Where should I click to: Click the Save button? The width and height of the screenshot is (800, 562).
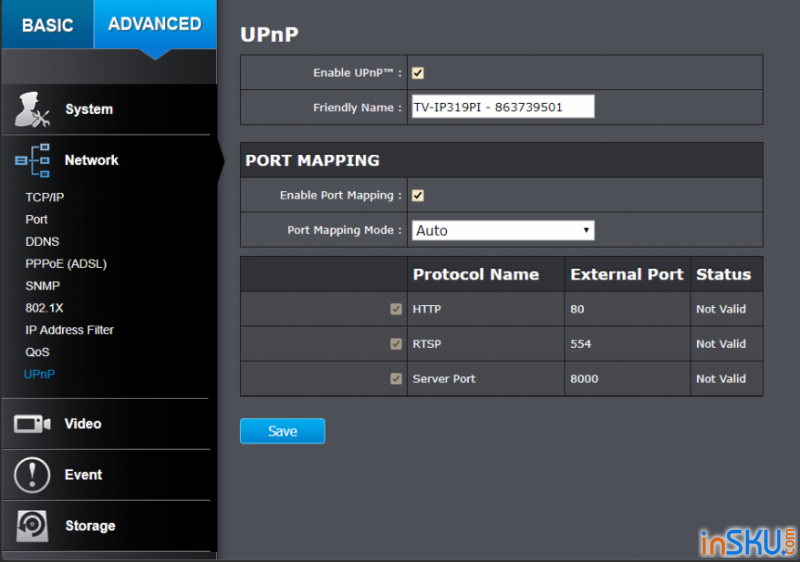(283, 431)
